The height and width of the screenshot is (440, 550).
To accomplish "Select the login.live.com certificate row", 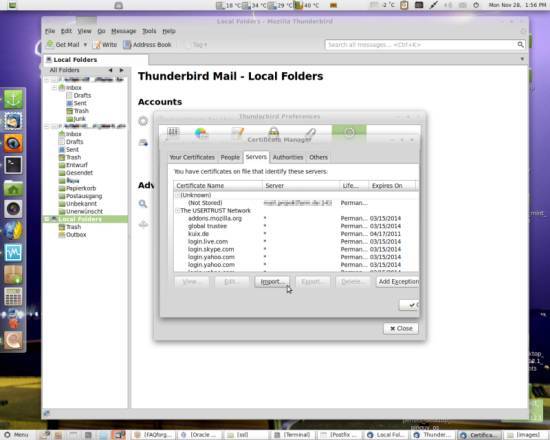I will (x=296, y=241).
